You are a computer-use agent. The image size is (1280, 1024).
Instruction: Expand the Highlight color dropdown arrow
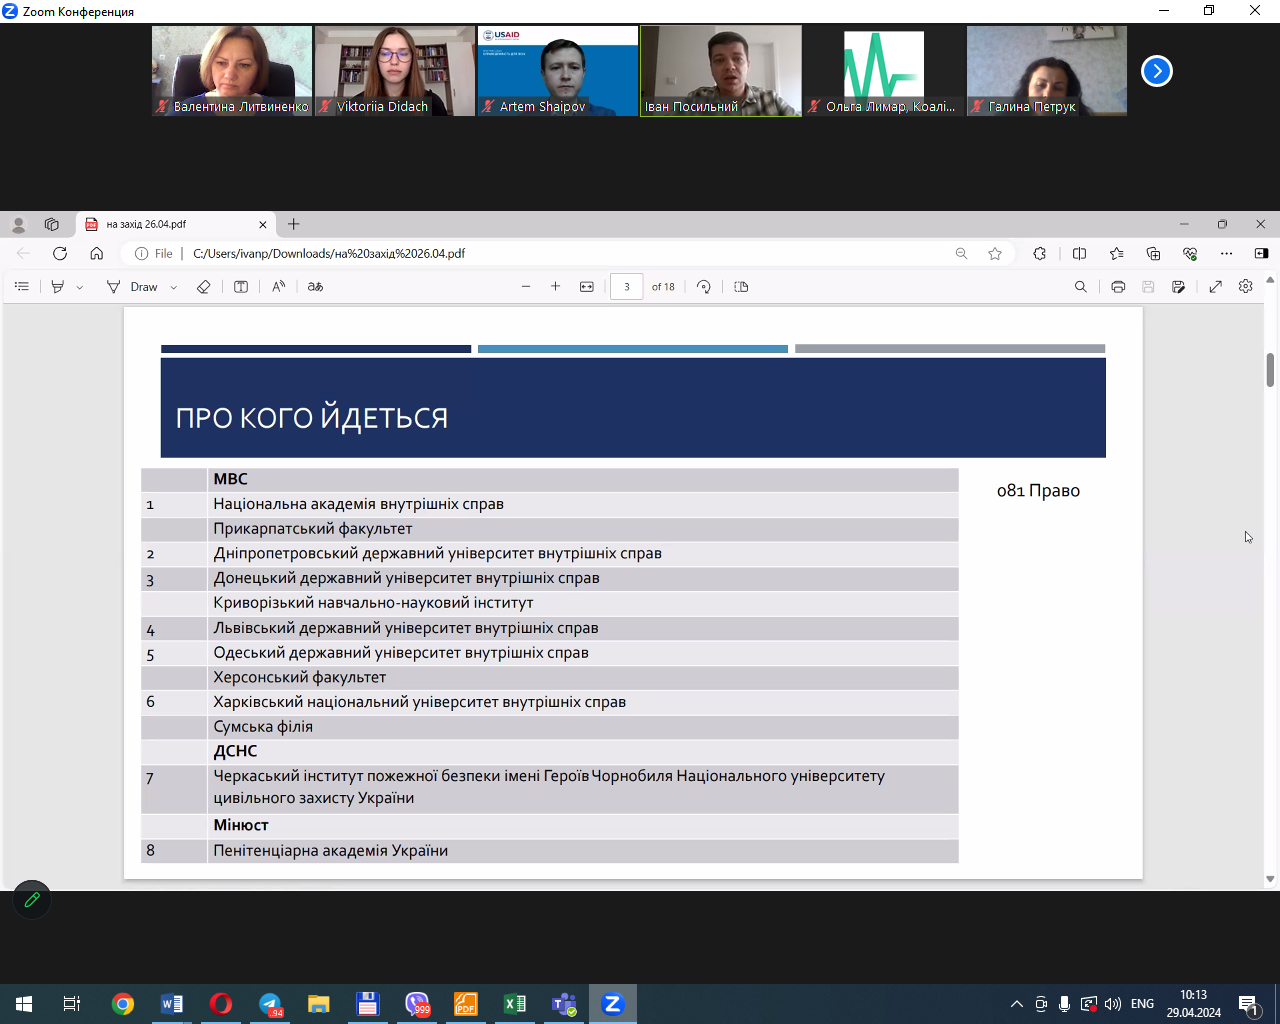[x=80, y=288]
